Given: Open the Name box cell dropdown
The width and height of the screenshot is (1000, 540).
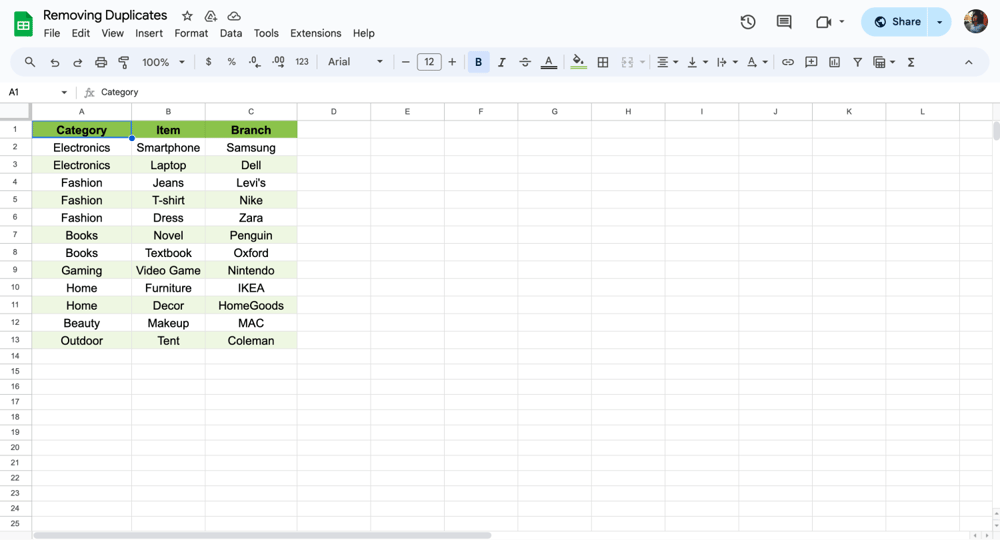Looking at the screenshot, I should 64,92.
